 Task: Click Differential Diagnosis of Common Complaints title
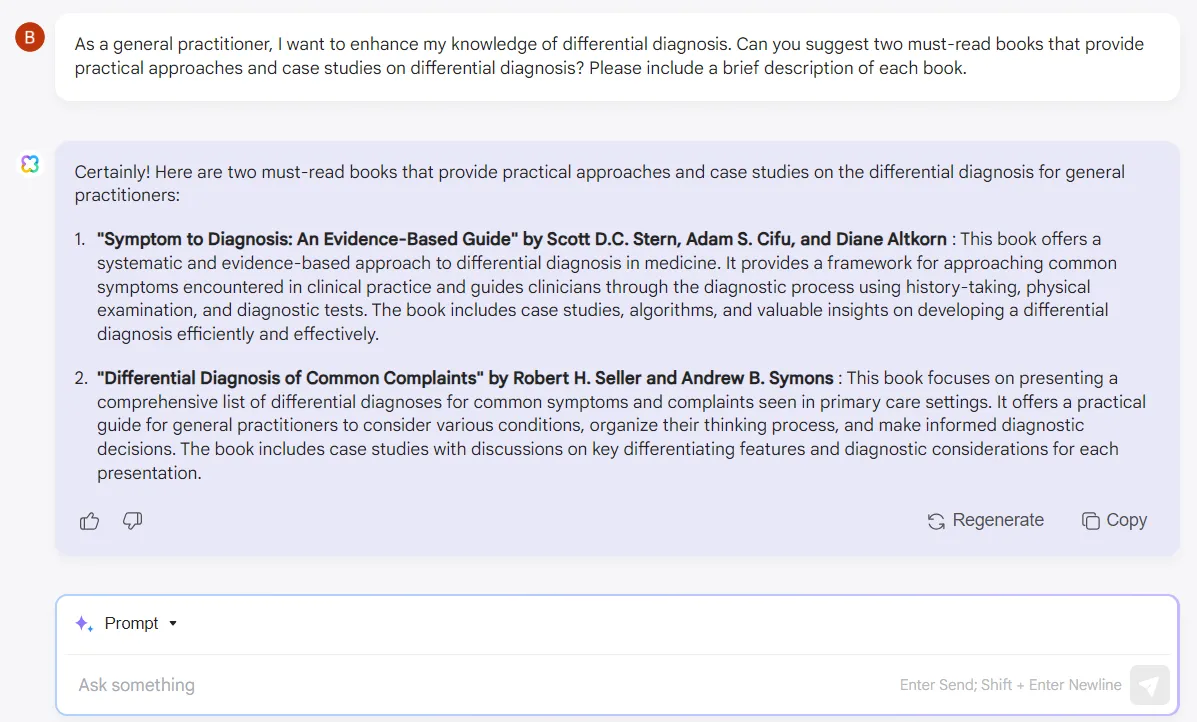click(x=290, y=378)
